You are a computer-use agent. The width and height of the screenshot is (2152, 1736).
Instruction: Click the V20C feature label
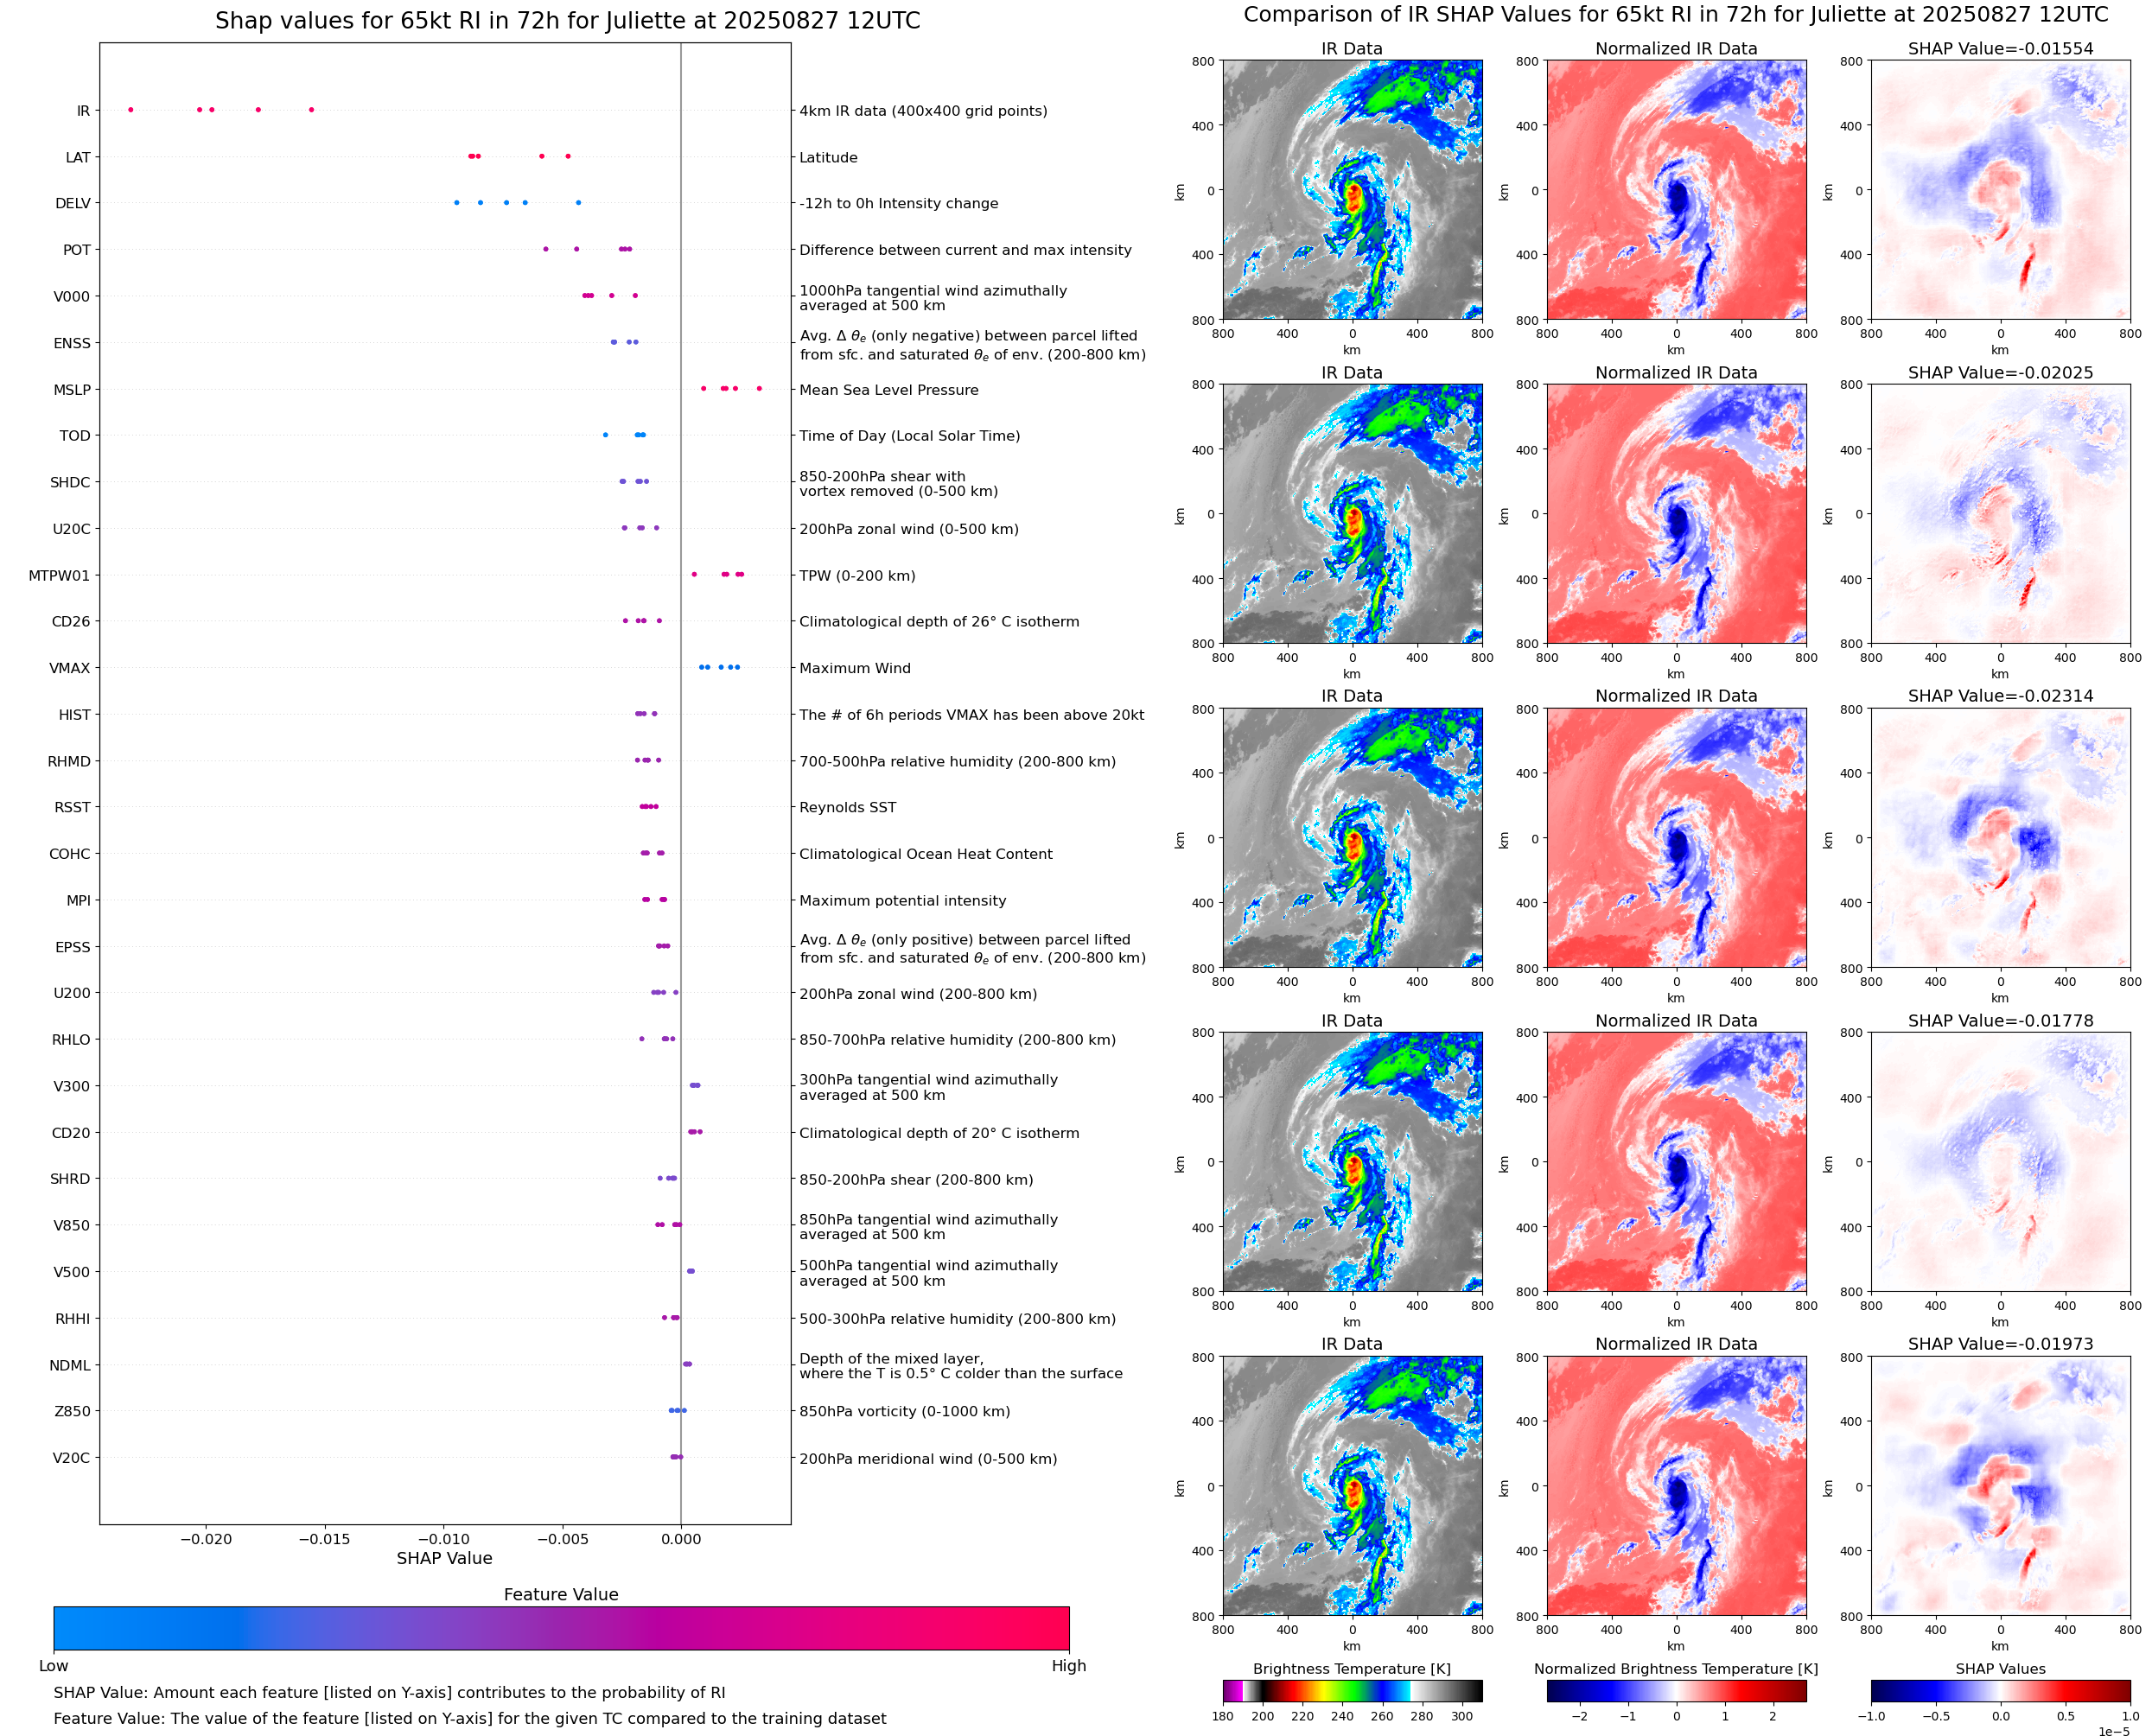pos(71,1458)
